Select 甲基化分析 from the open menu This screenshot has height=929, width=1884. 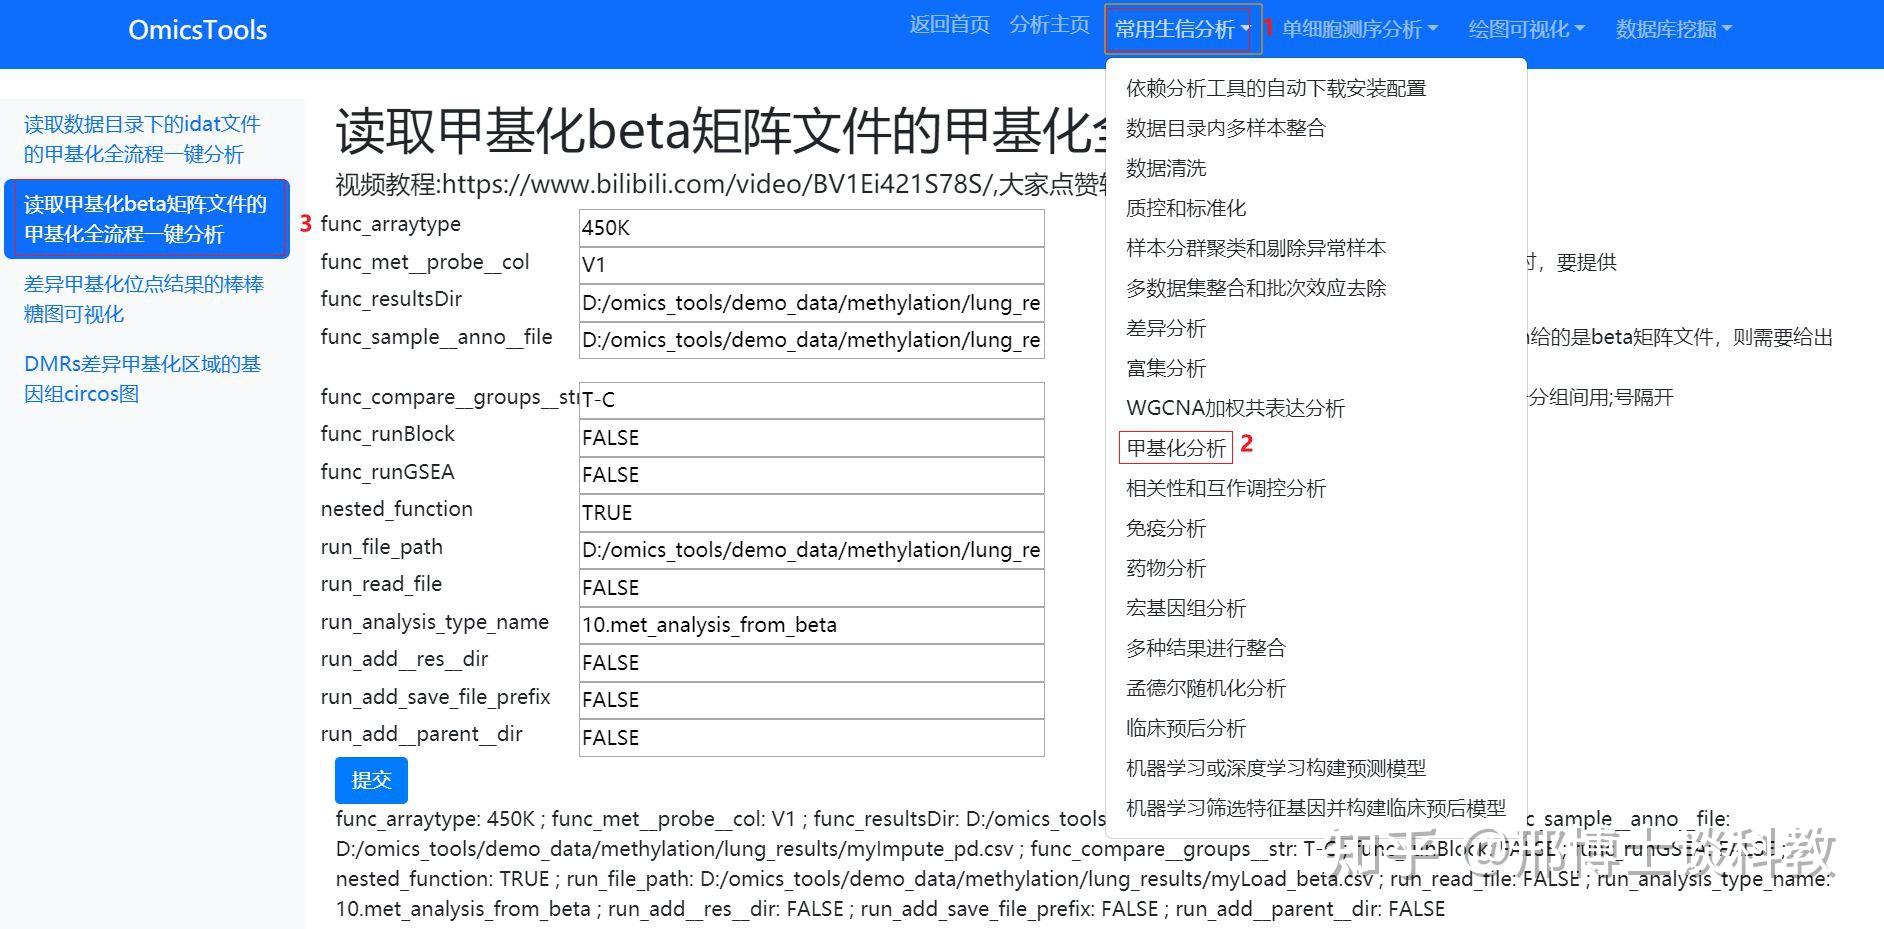(1175, 448)
